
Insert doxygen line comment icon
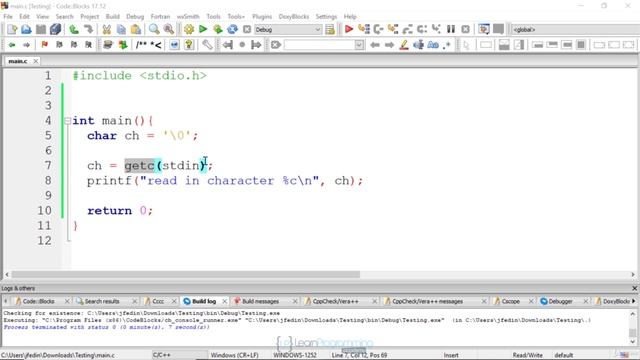click(x=156, y=45)
